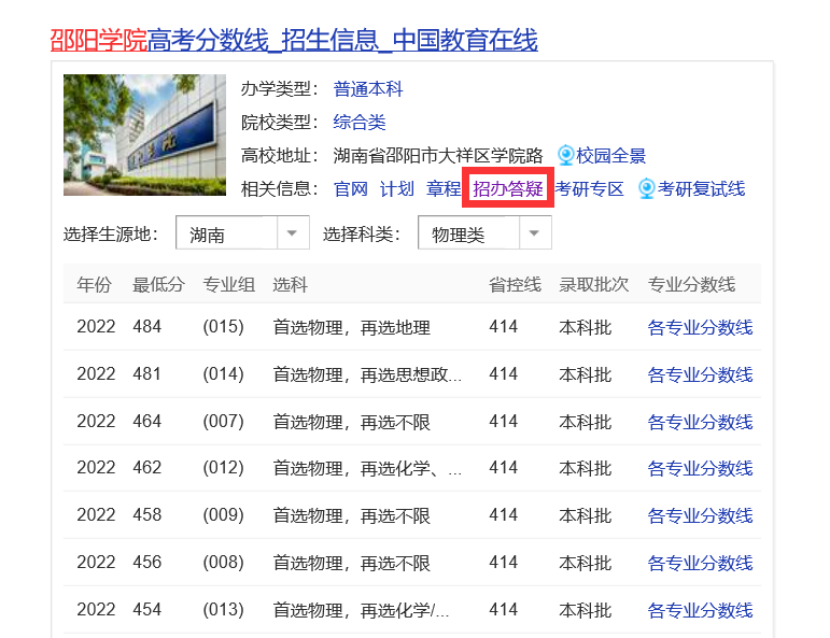The width and height of the screenshot is (830, 638).
Task: Click the (014) group code cell
Action: tap(223, 374)
